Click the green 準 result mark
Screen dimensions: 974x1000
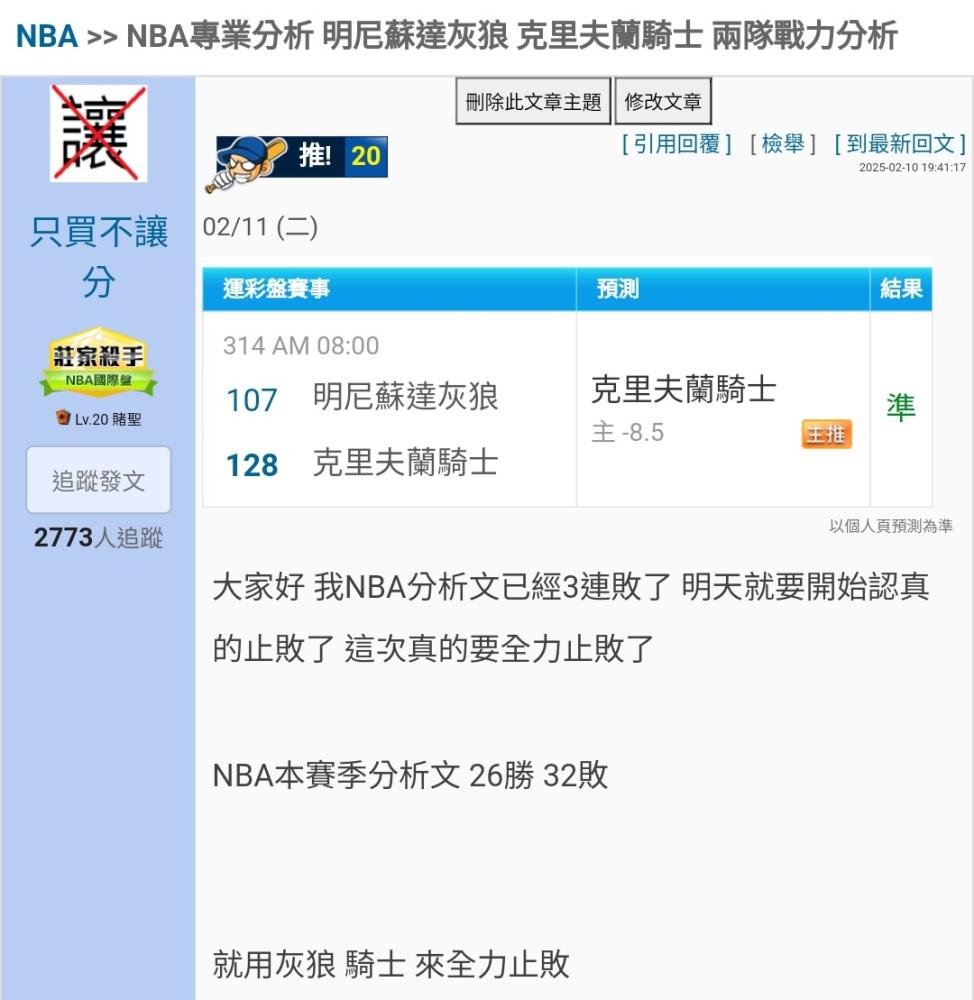[x=901, y=408]
